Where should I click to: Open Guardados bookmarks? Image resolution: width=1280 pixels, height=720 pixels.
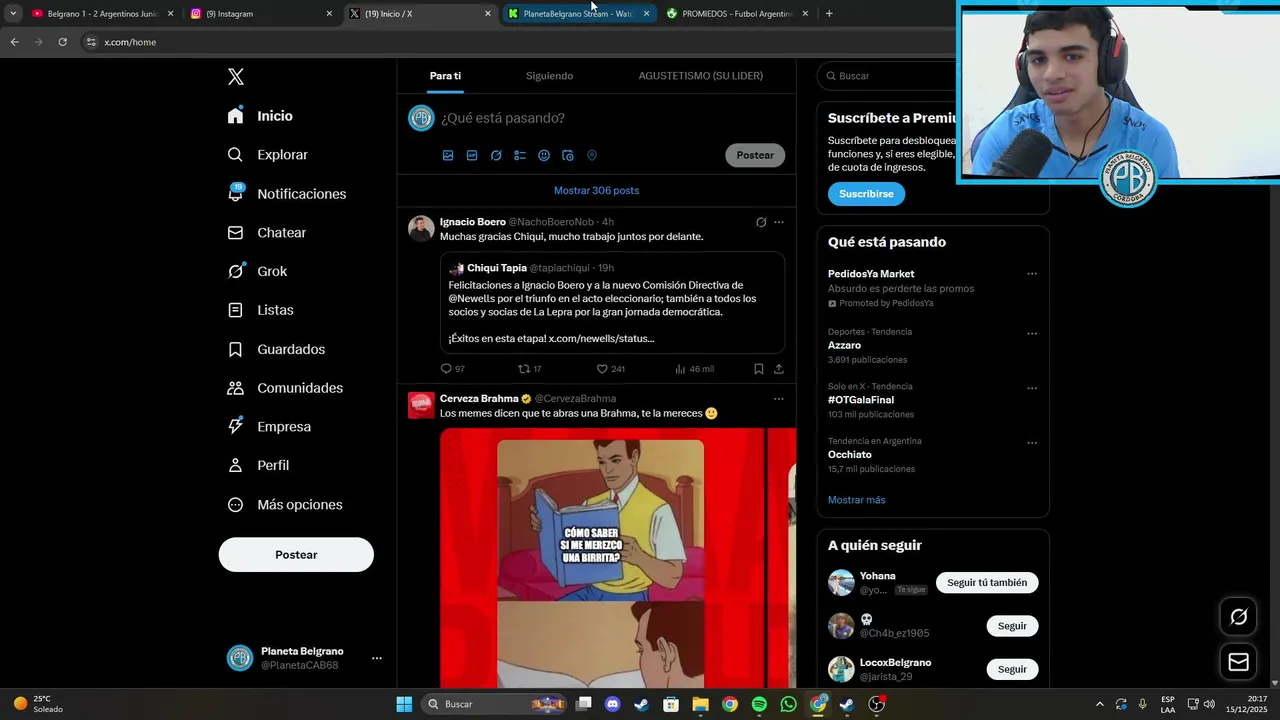pyautogui.click(x=276, y=349)
